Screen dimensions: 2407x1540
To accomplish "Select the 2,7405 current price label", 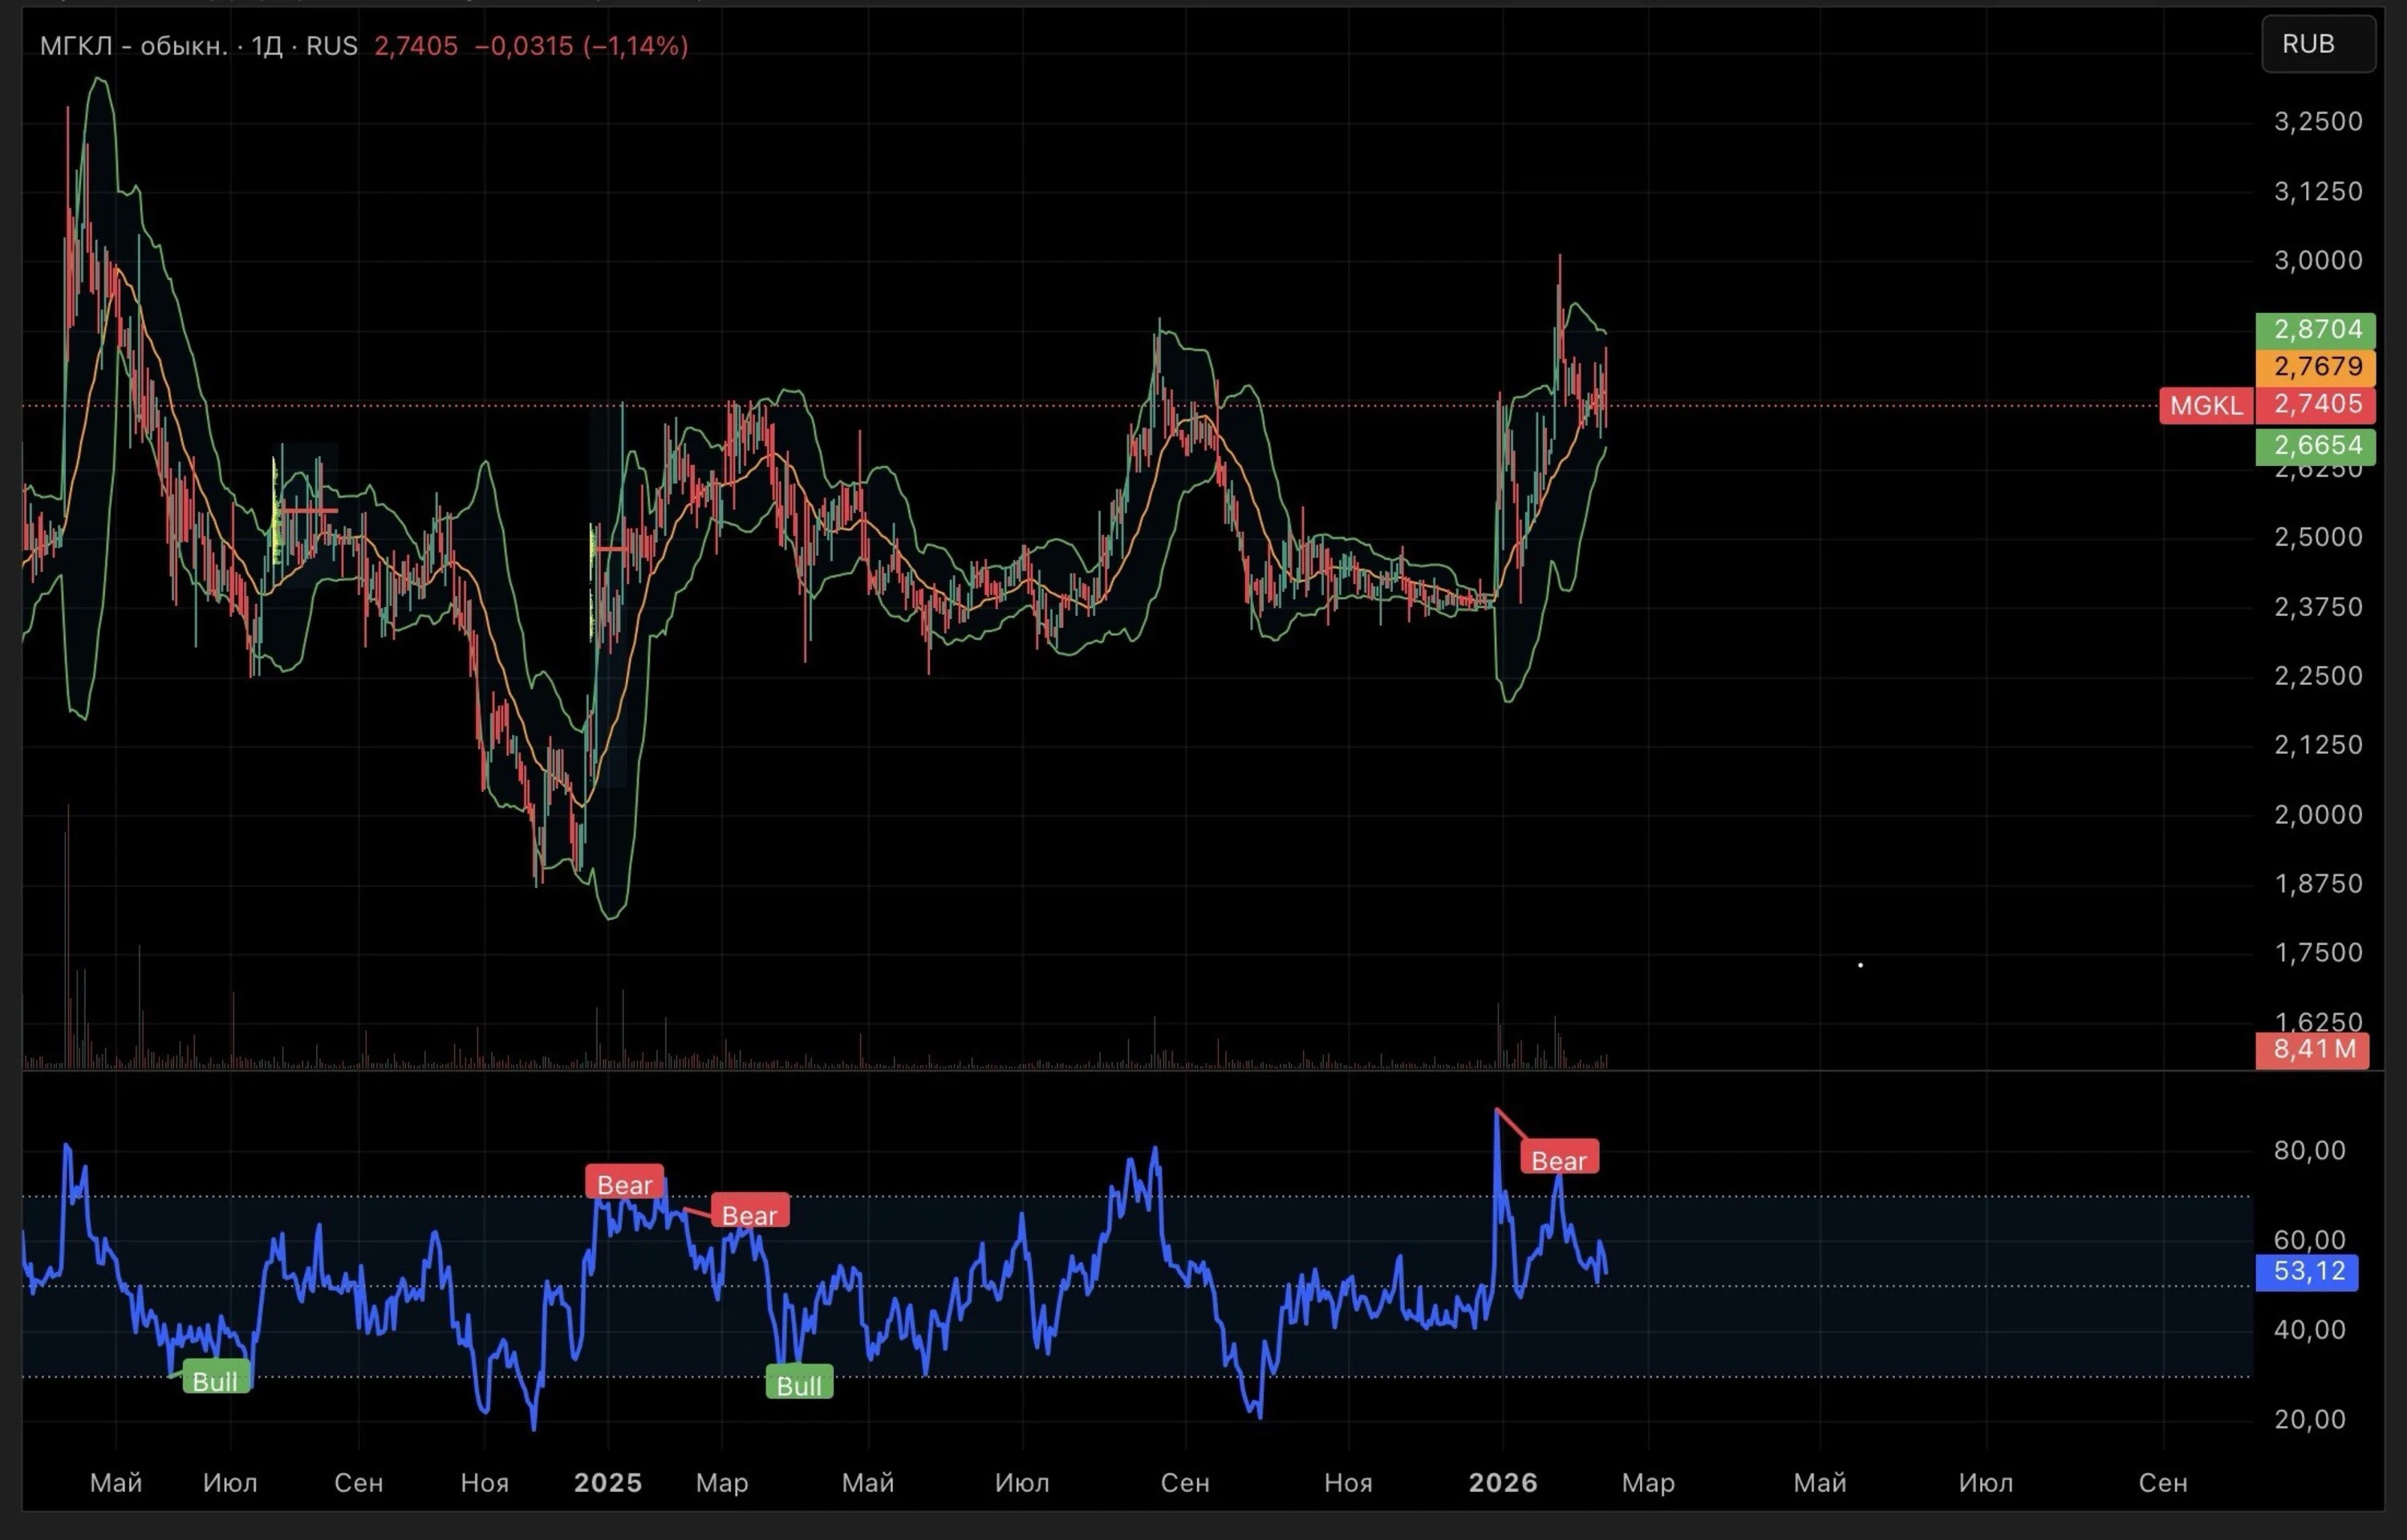I will [x=2317, y=405].
